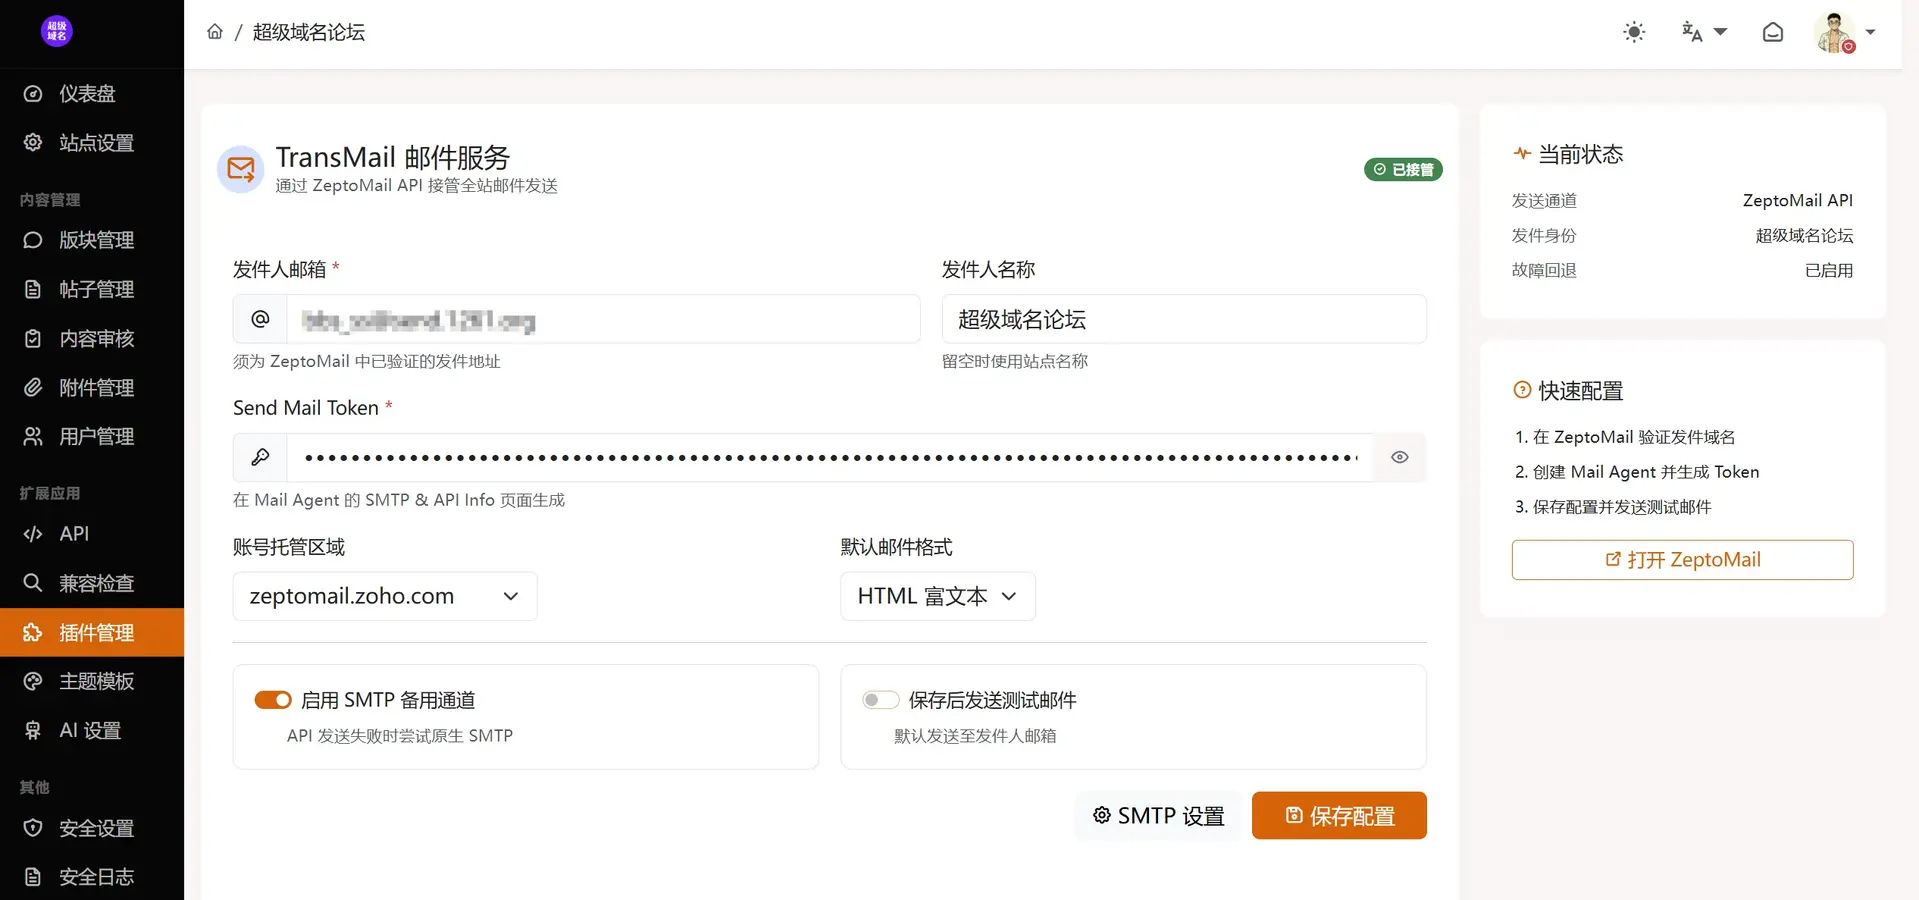The height and width of the screenshot is (900, 1919).
Task: Open 主题模板 in sidebar
Action: point(92,681)
